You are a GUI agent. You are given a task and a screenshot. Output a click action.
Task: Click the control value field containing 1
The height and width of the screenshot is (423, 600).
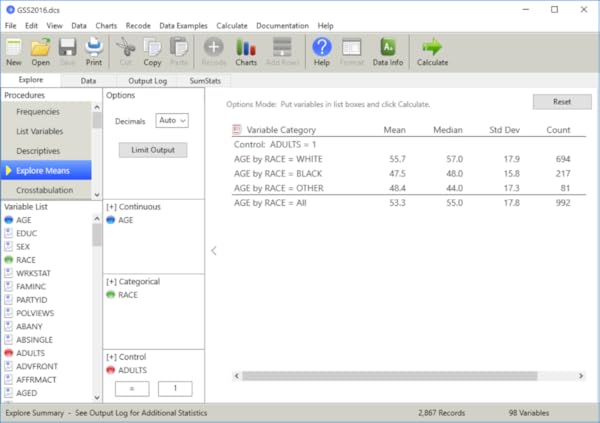pos(175,389)
